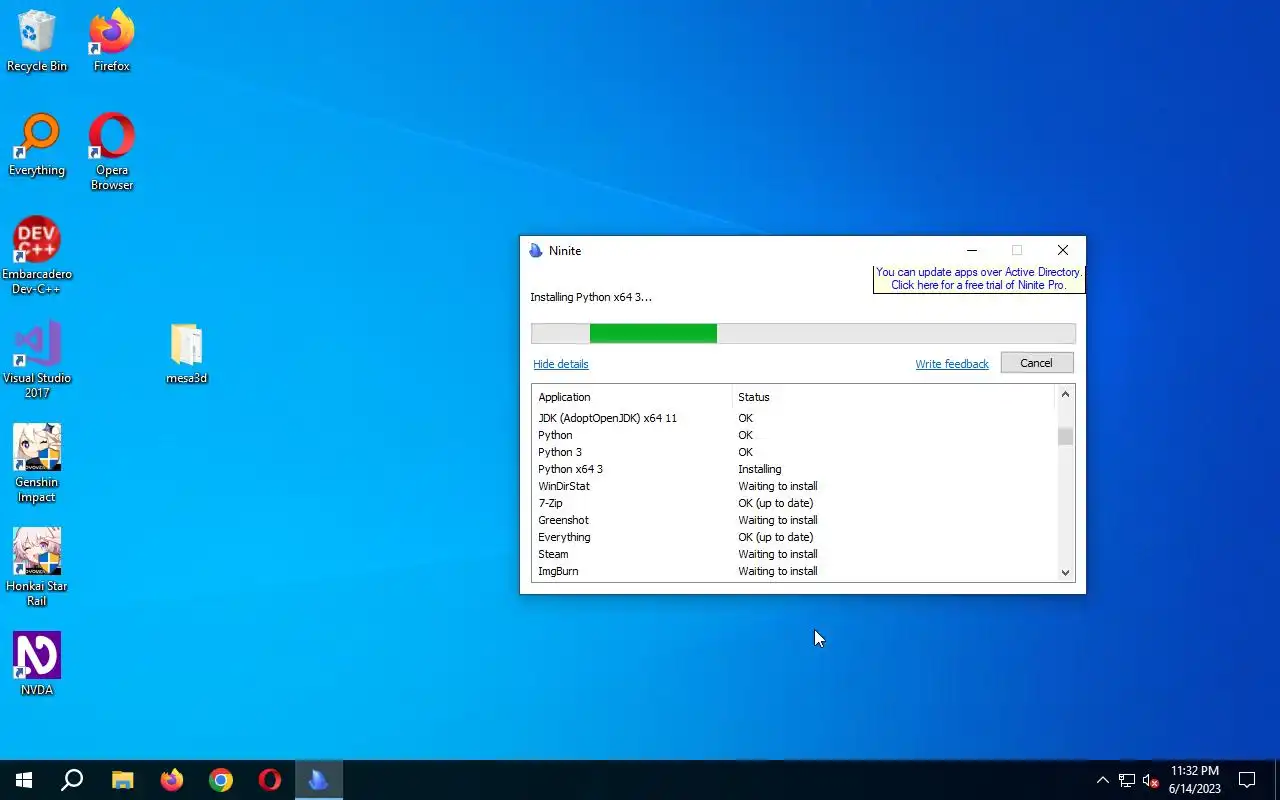Close the Ninite window
This screenshot has height=800, width=1280.
[x=1063, y=250]
